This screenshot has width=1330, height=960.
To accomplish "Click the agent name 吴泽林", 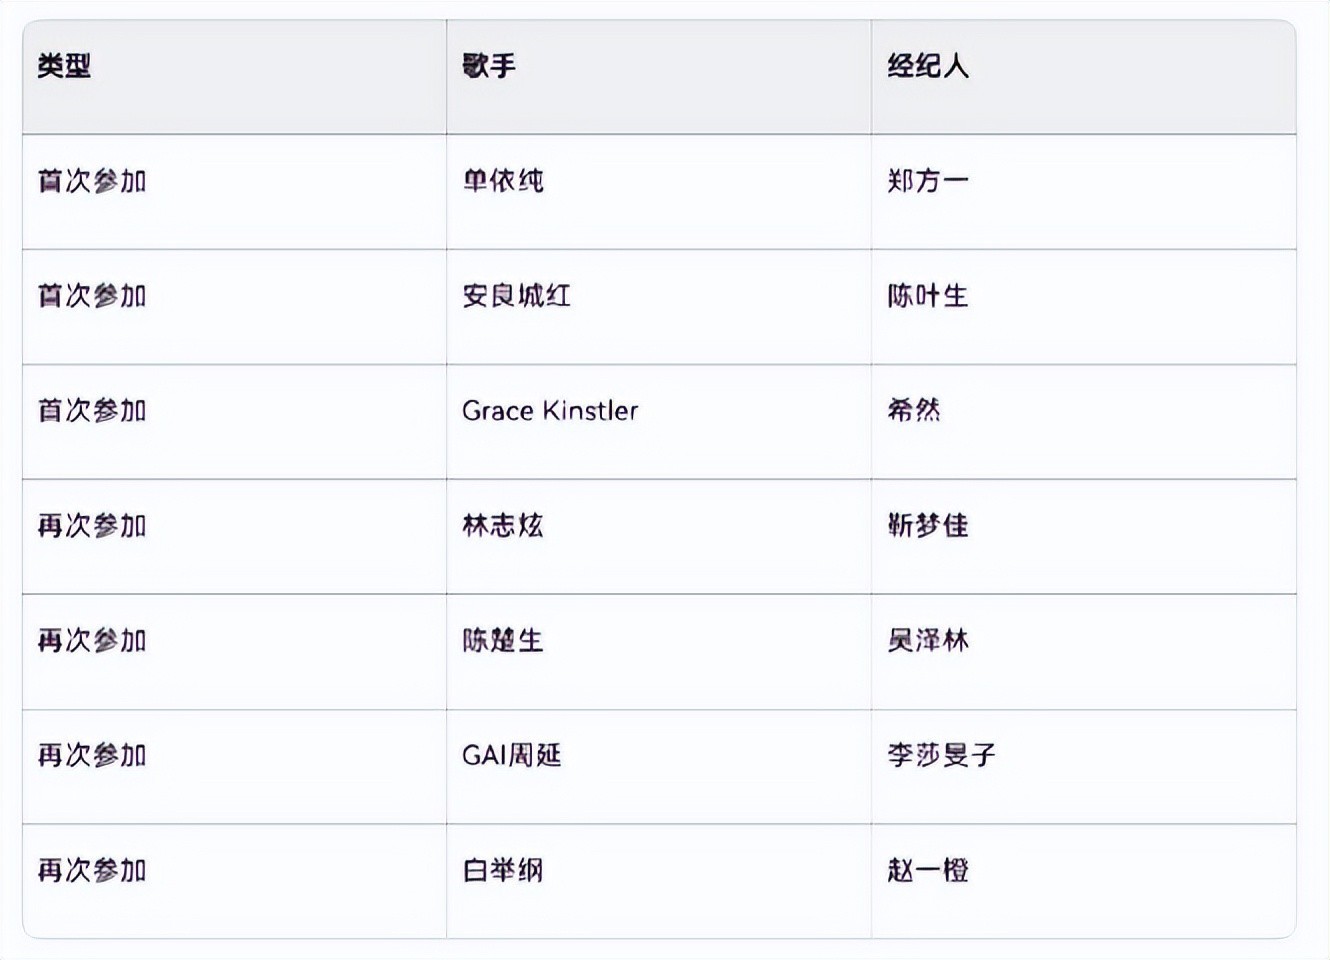I will pyautogui.click(x=927, y=641).
